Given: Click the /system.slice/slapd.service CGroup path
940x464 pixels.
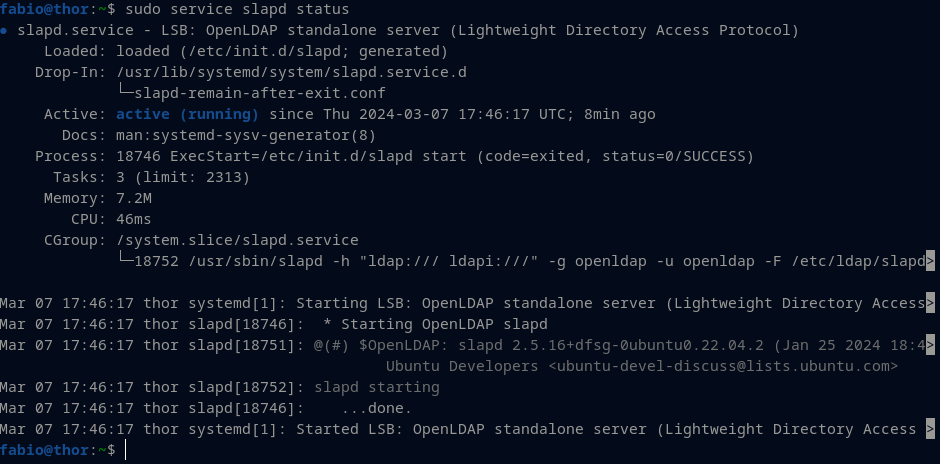Looking at the screenshot, I should [237, 240].
